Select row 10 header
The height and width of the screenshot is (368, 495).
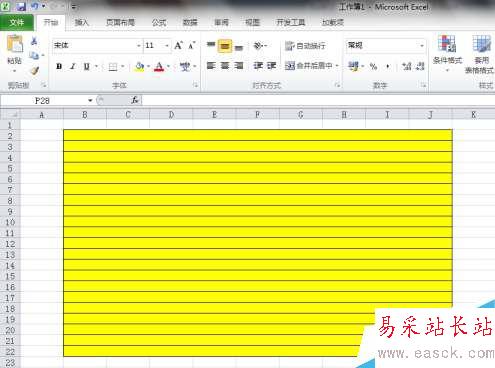click(x=10, y=222)
